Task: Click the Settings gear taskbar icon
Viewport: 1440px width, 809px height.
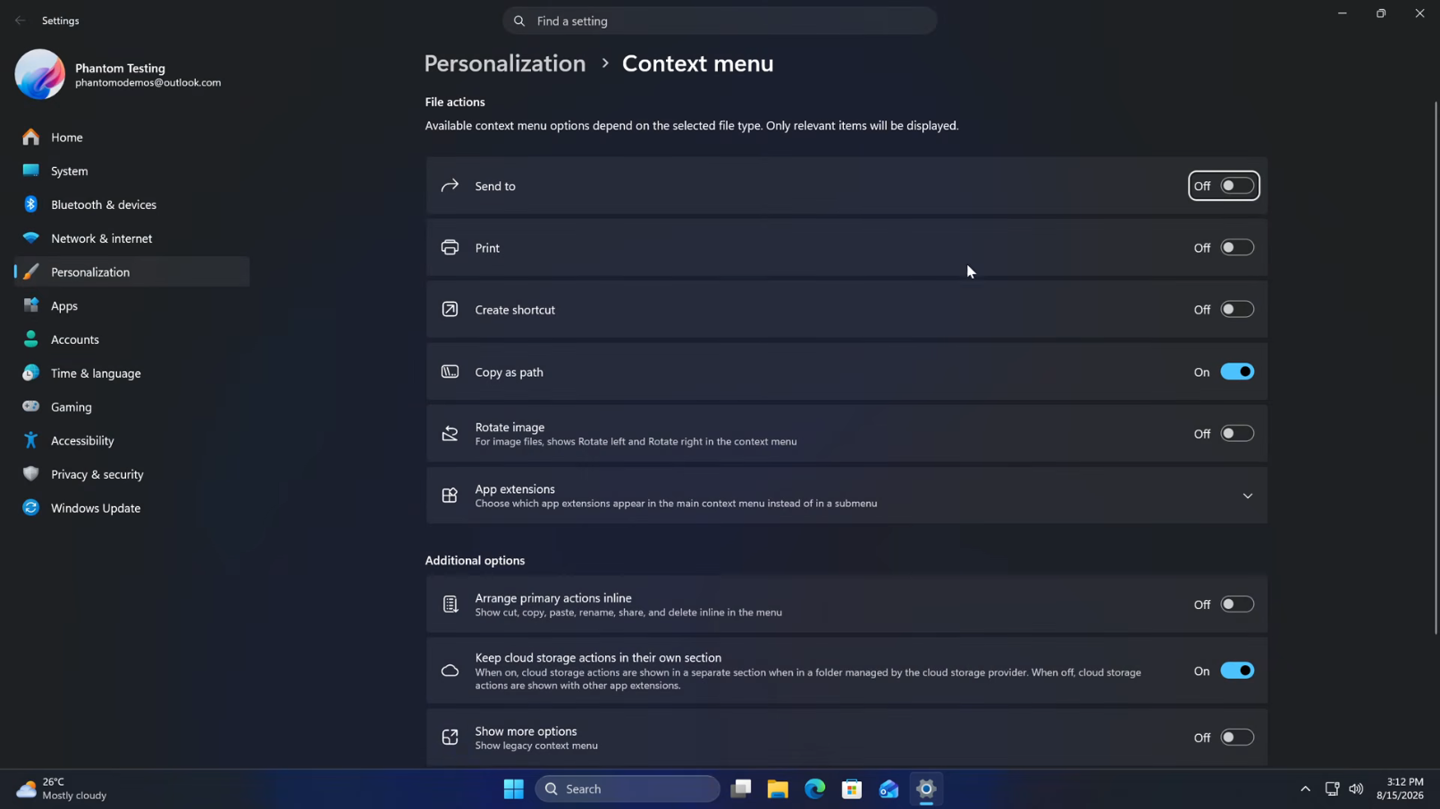Action: tap(926, 789)
